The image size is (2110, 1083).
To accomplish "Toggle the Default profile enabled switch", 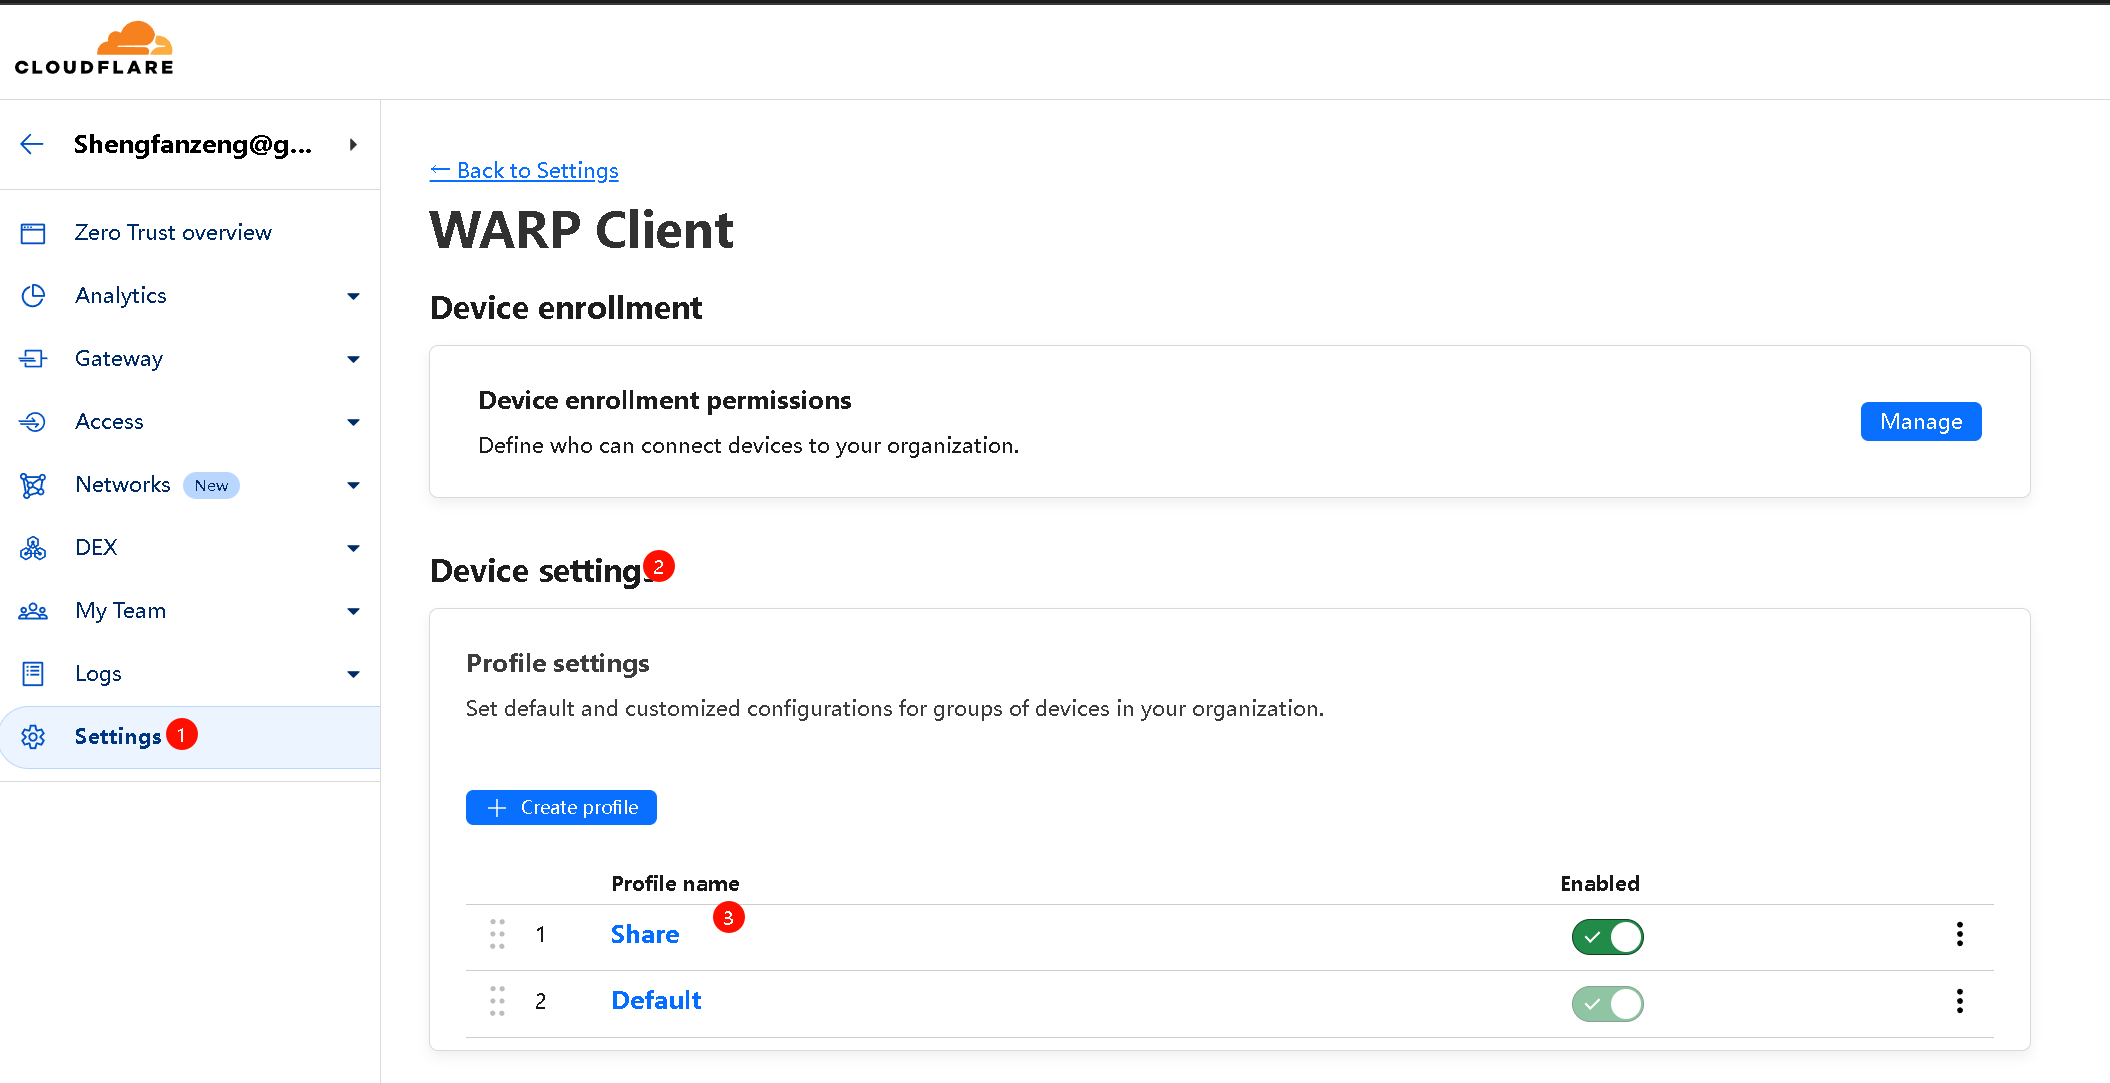I will pyautogui.click(x=1607, y=1003).
